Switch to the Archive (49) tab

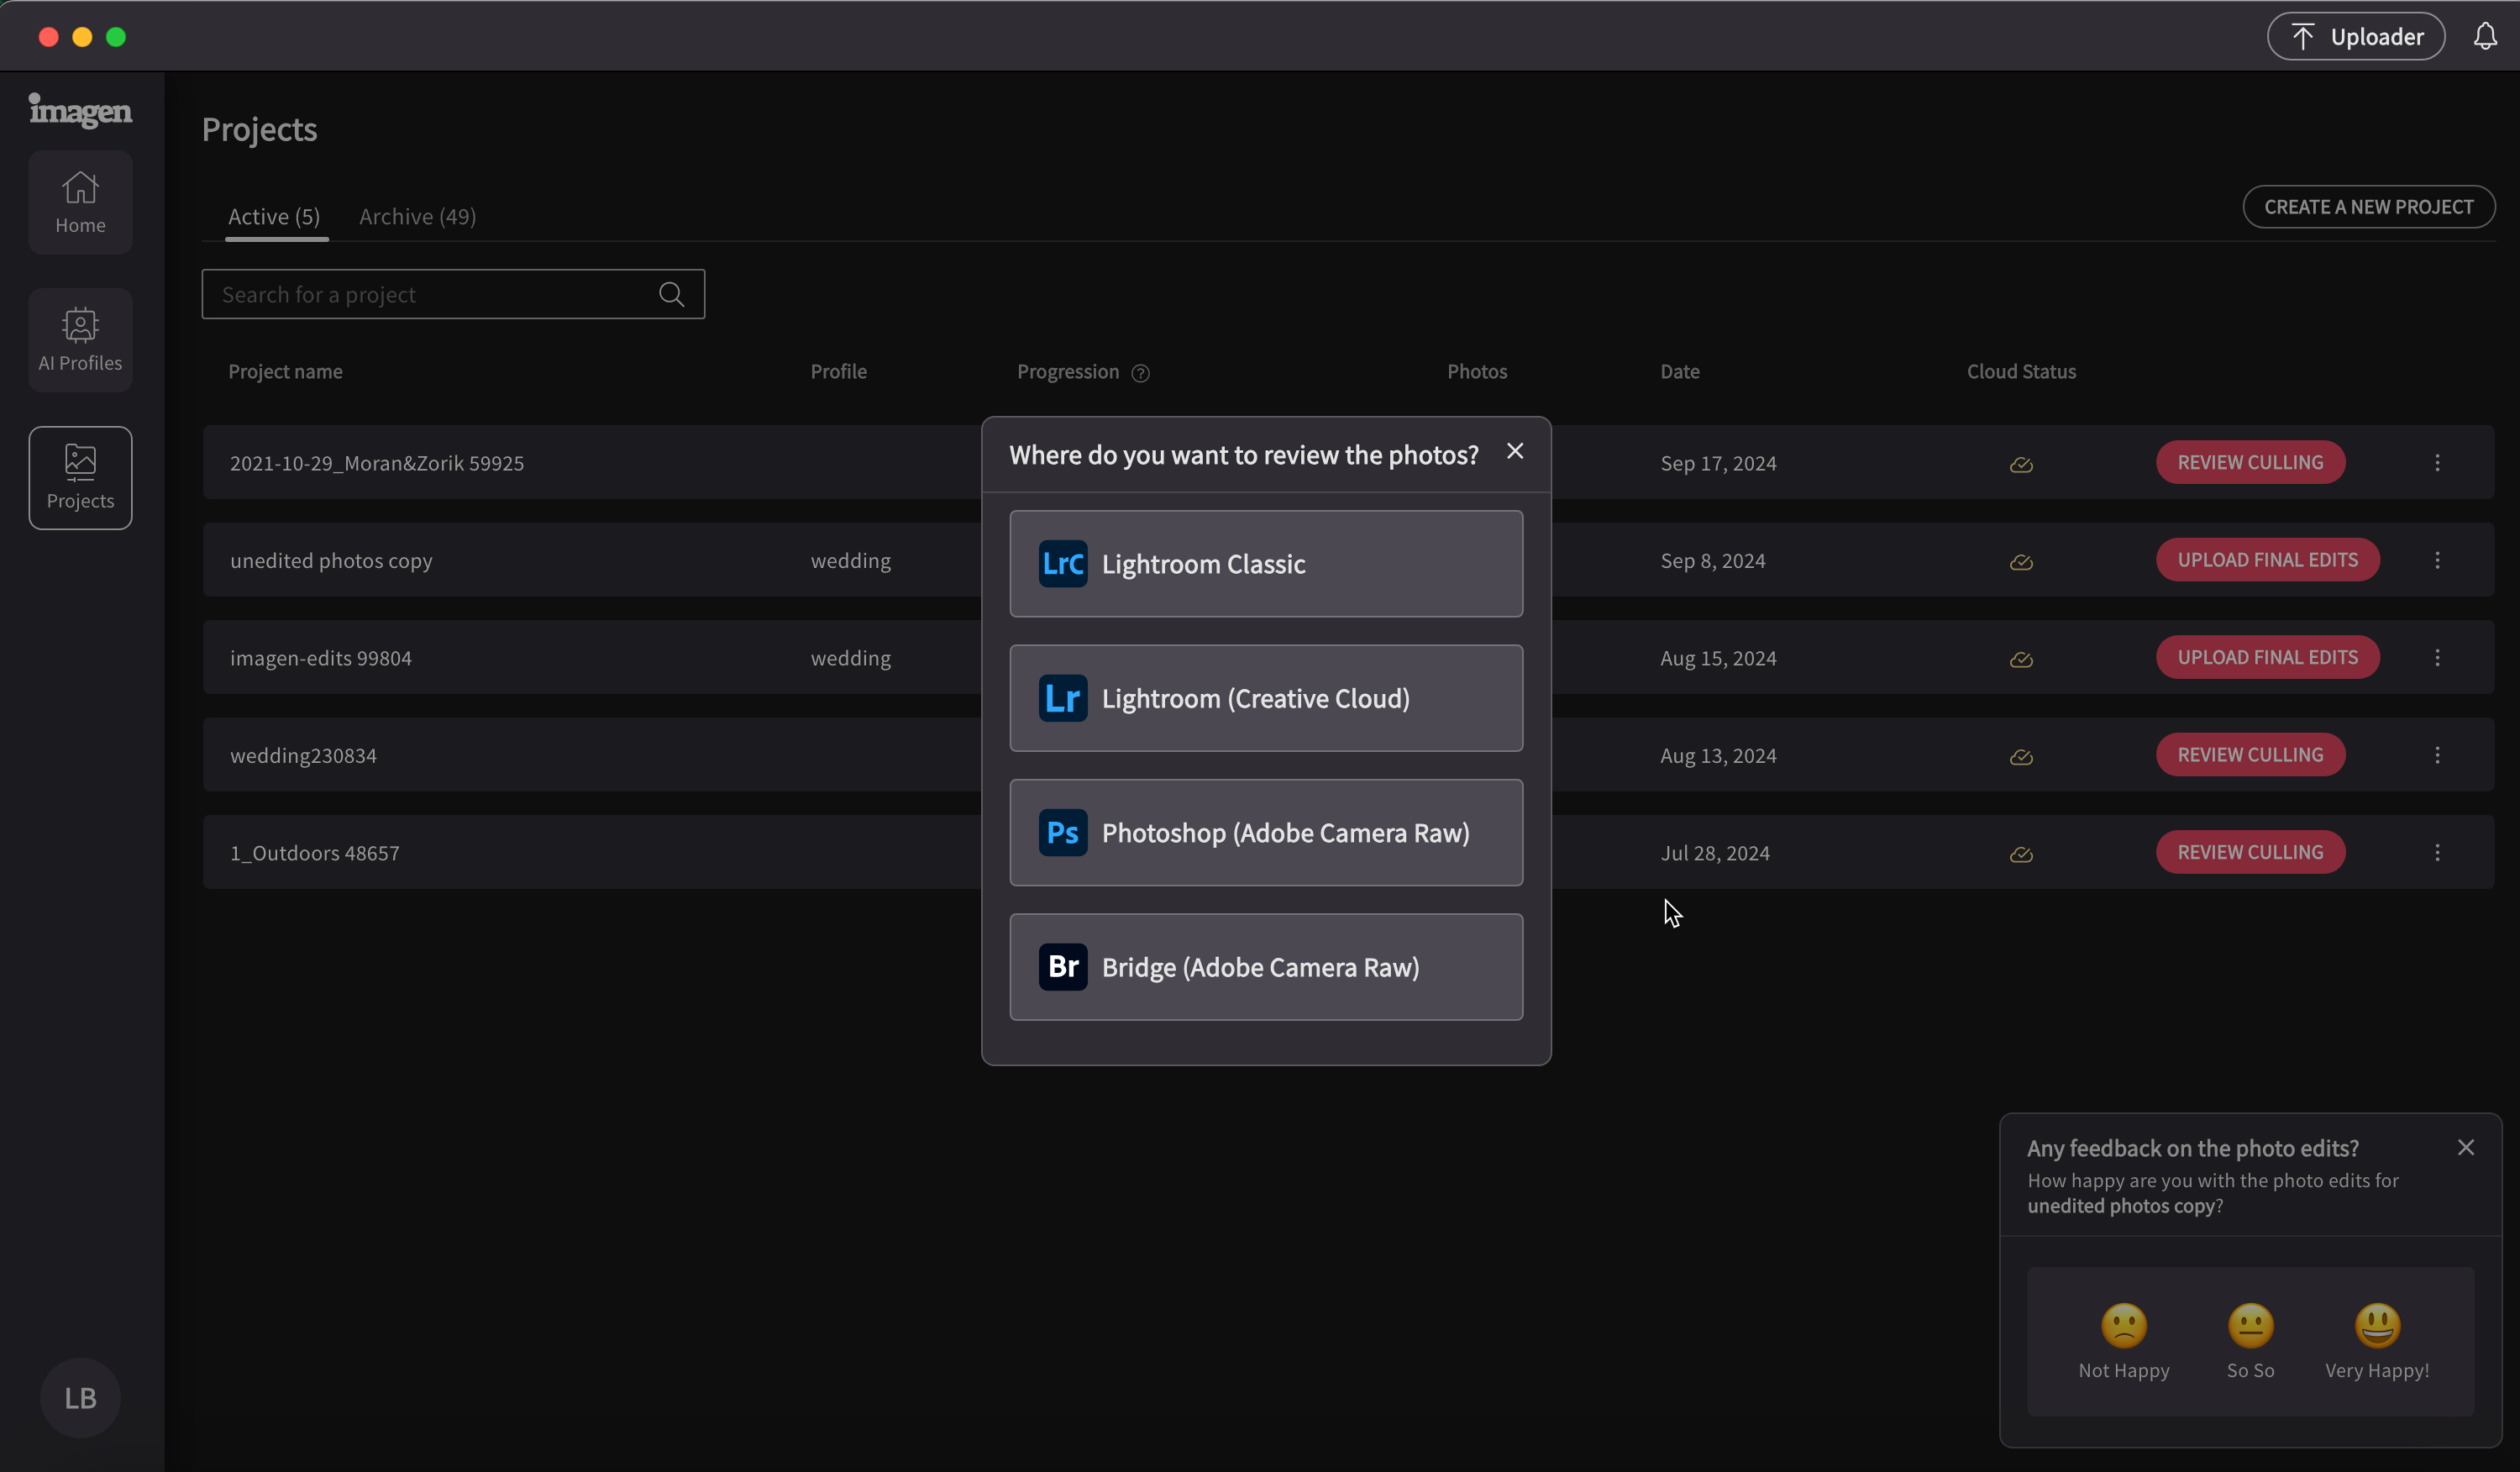417,216
